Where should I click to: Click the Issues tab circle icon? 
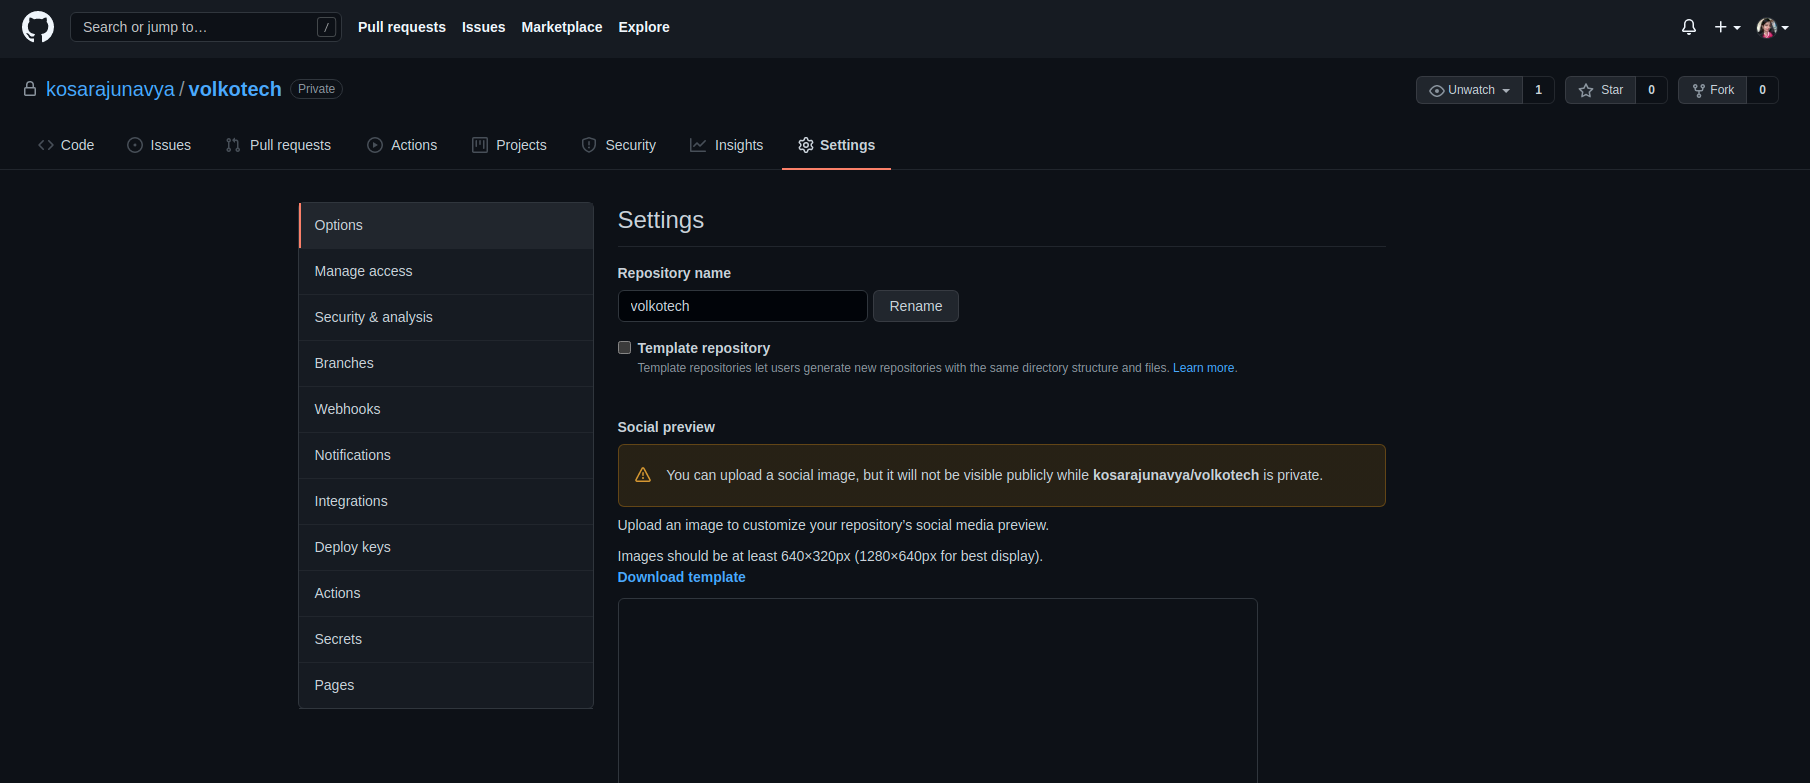[135, 145]
